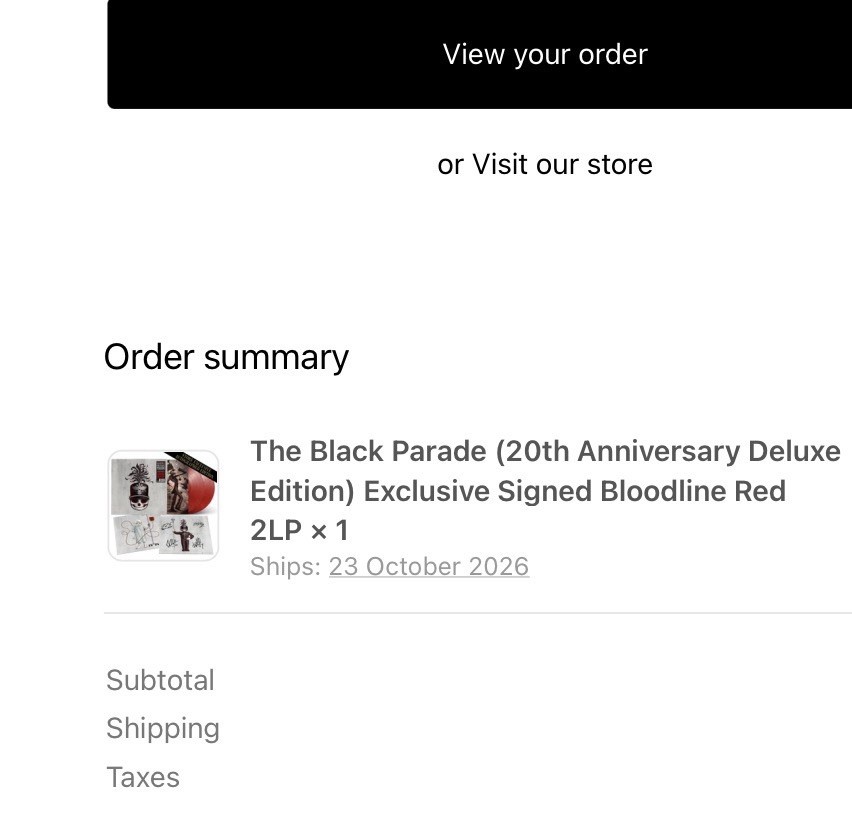Click the divider line below the order item
This screenshot has width=852, height=827.
pos(478,613)
